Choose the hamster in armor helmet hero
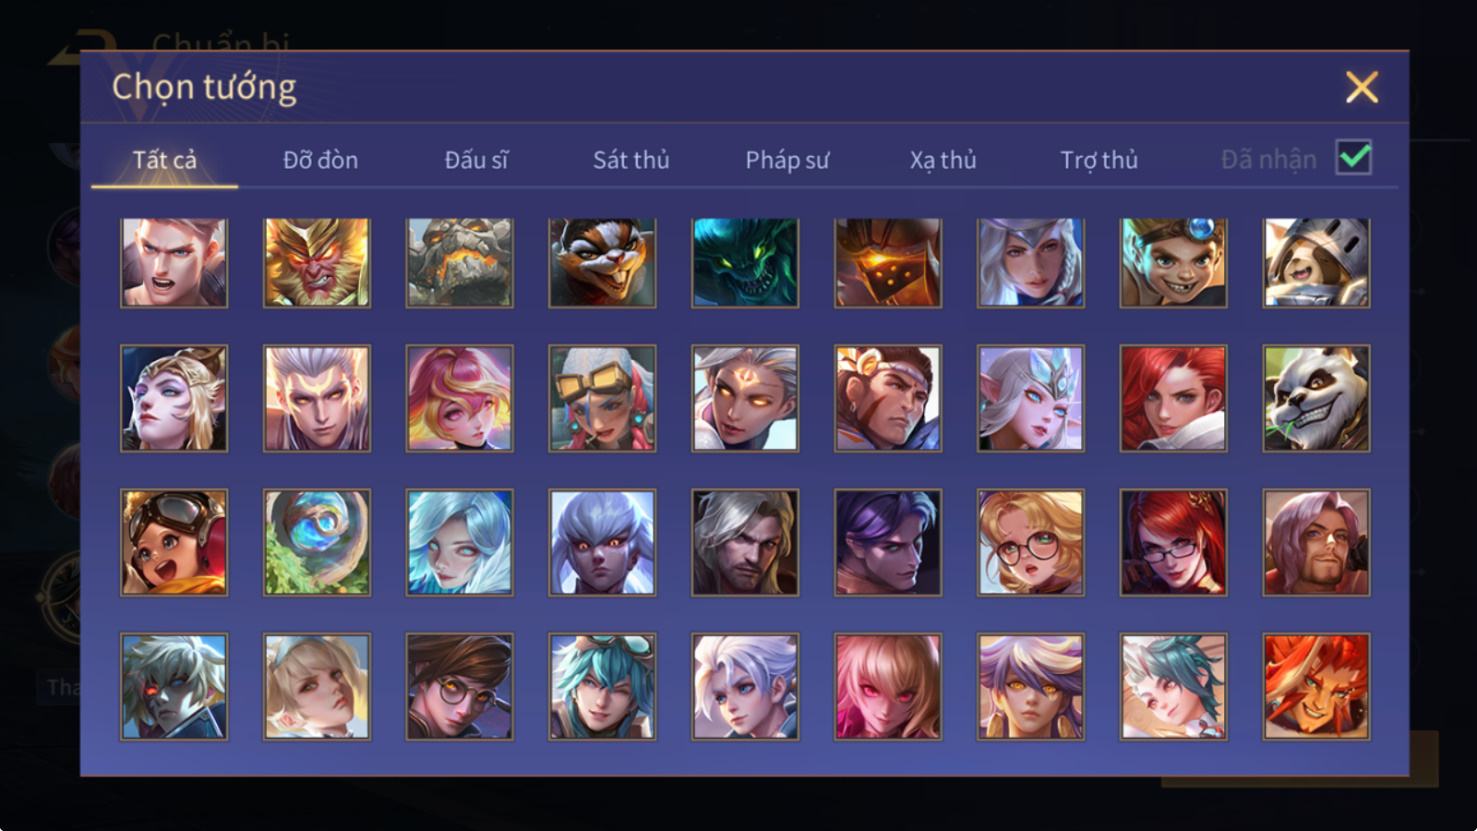1477x831 pixels. [1316, 262]
